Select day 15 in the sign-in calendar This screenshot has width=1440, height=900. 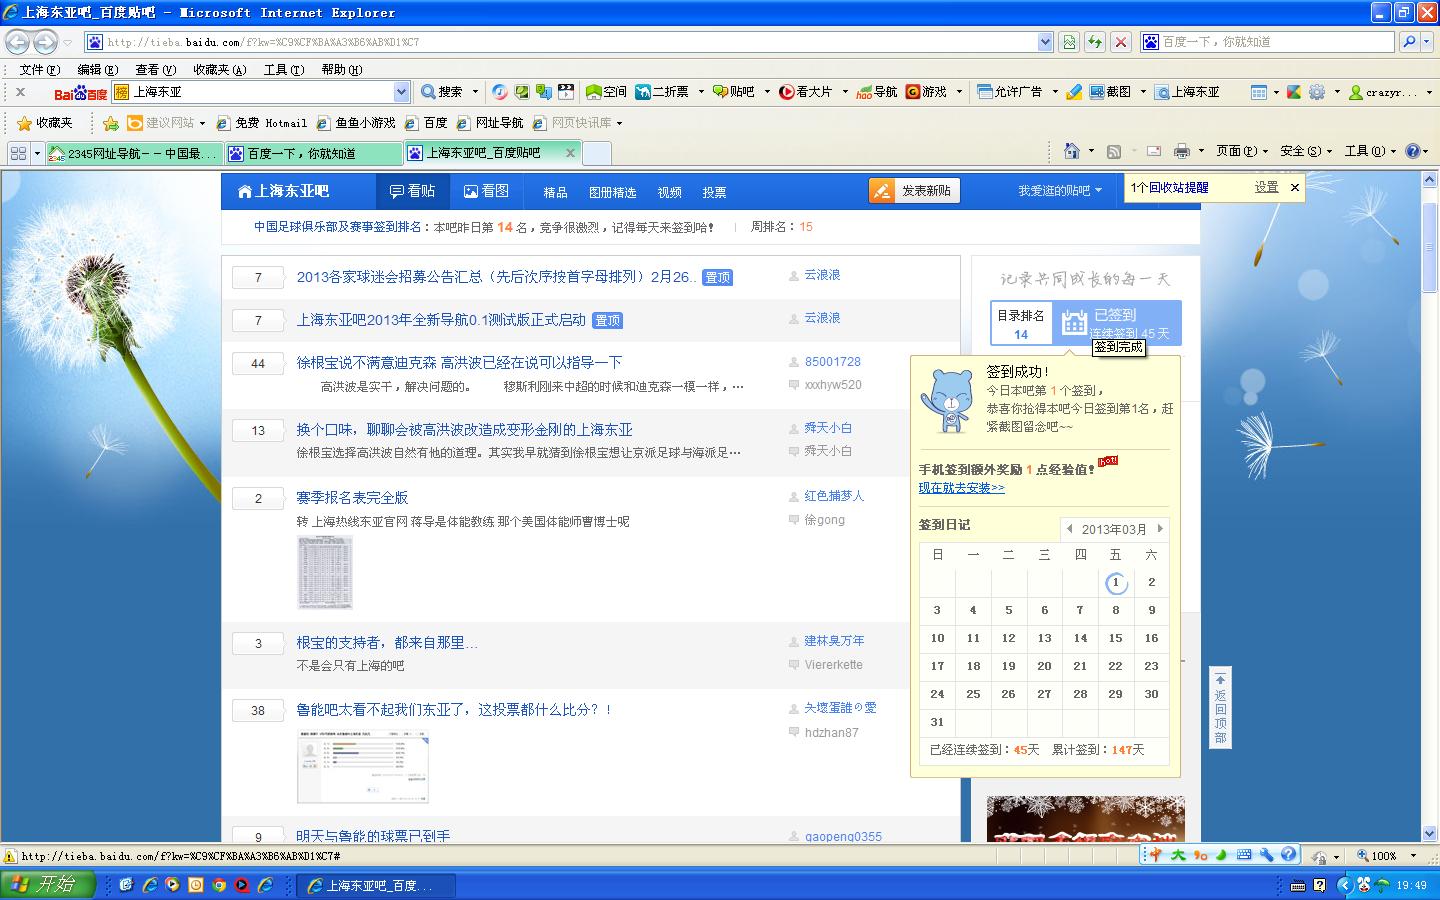pyautogui.click(x=1116, y=638)
